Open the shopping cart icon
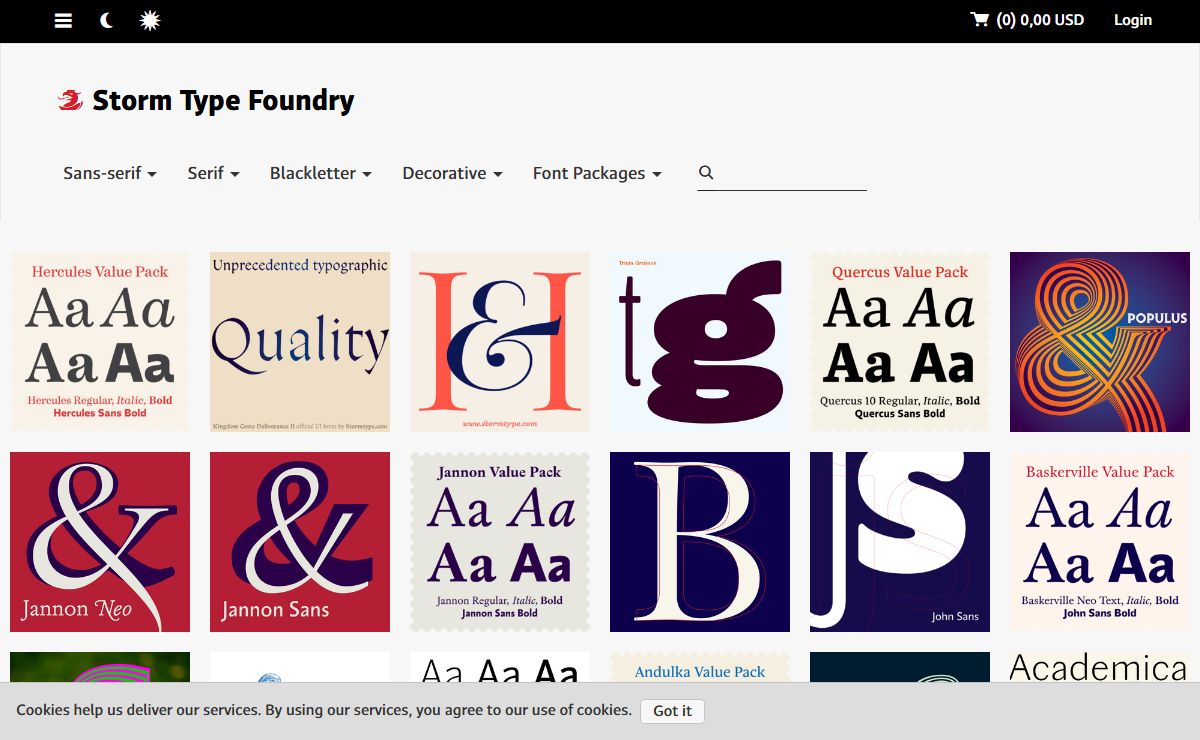This screenshot has width=1200, height=740. coord(979,20)
